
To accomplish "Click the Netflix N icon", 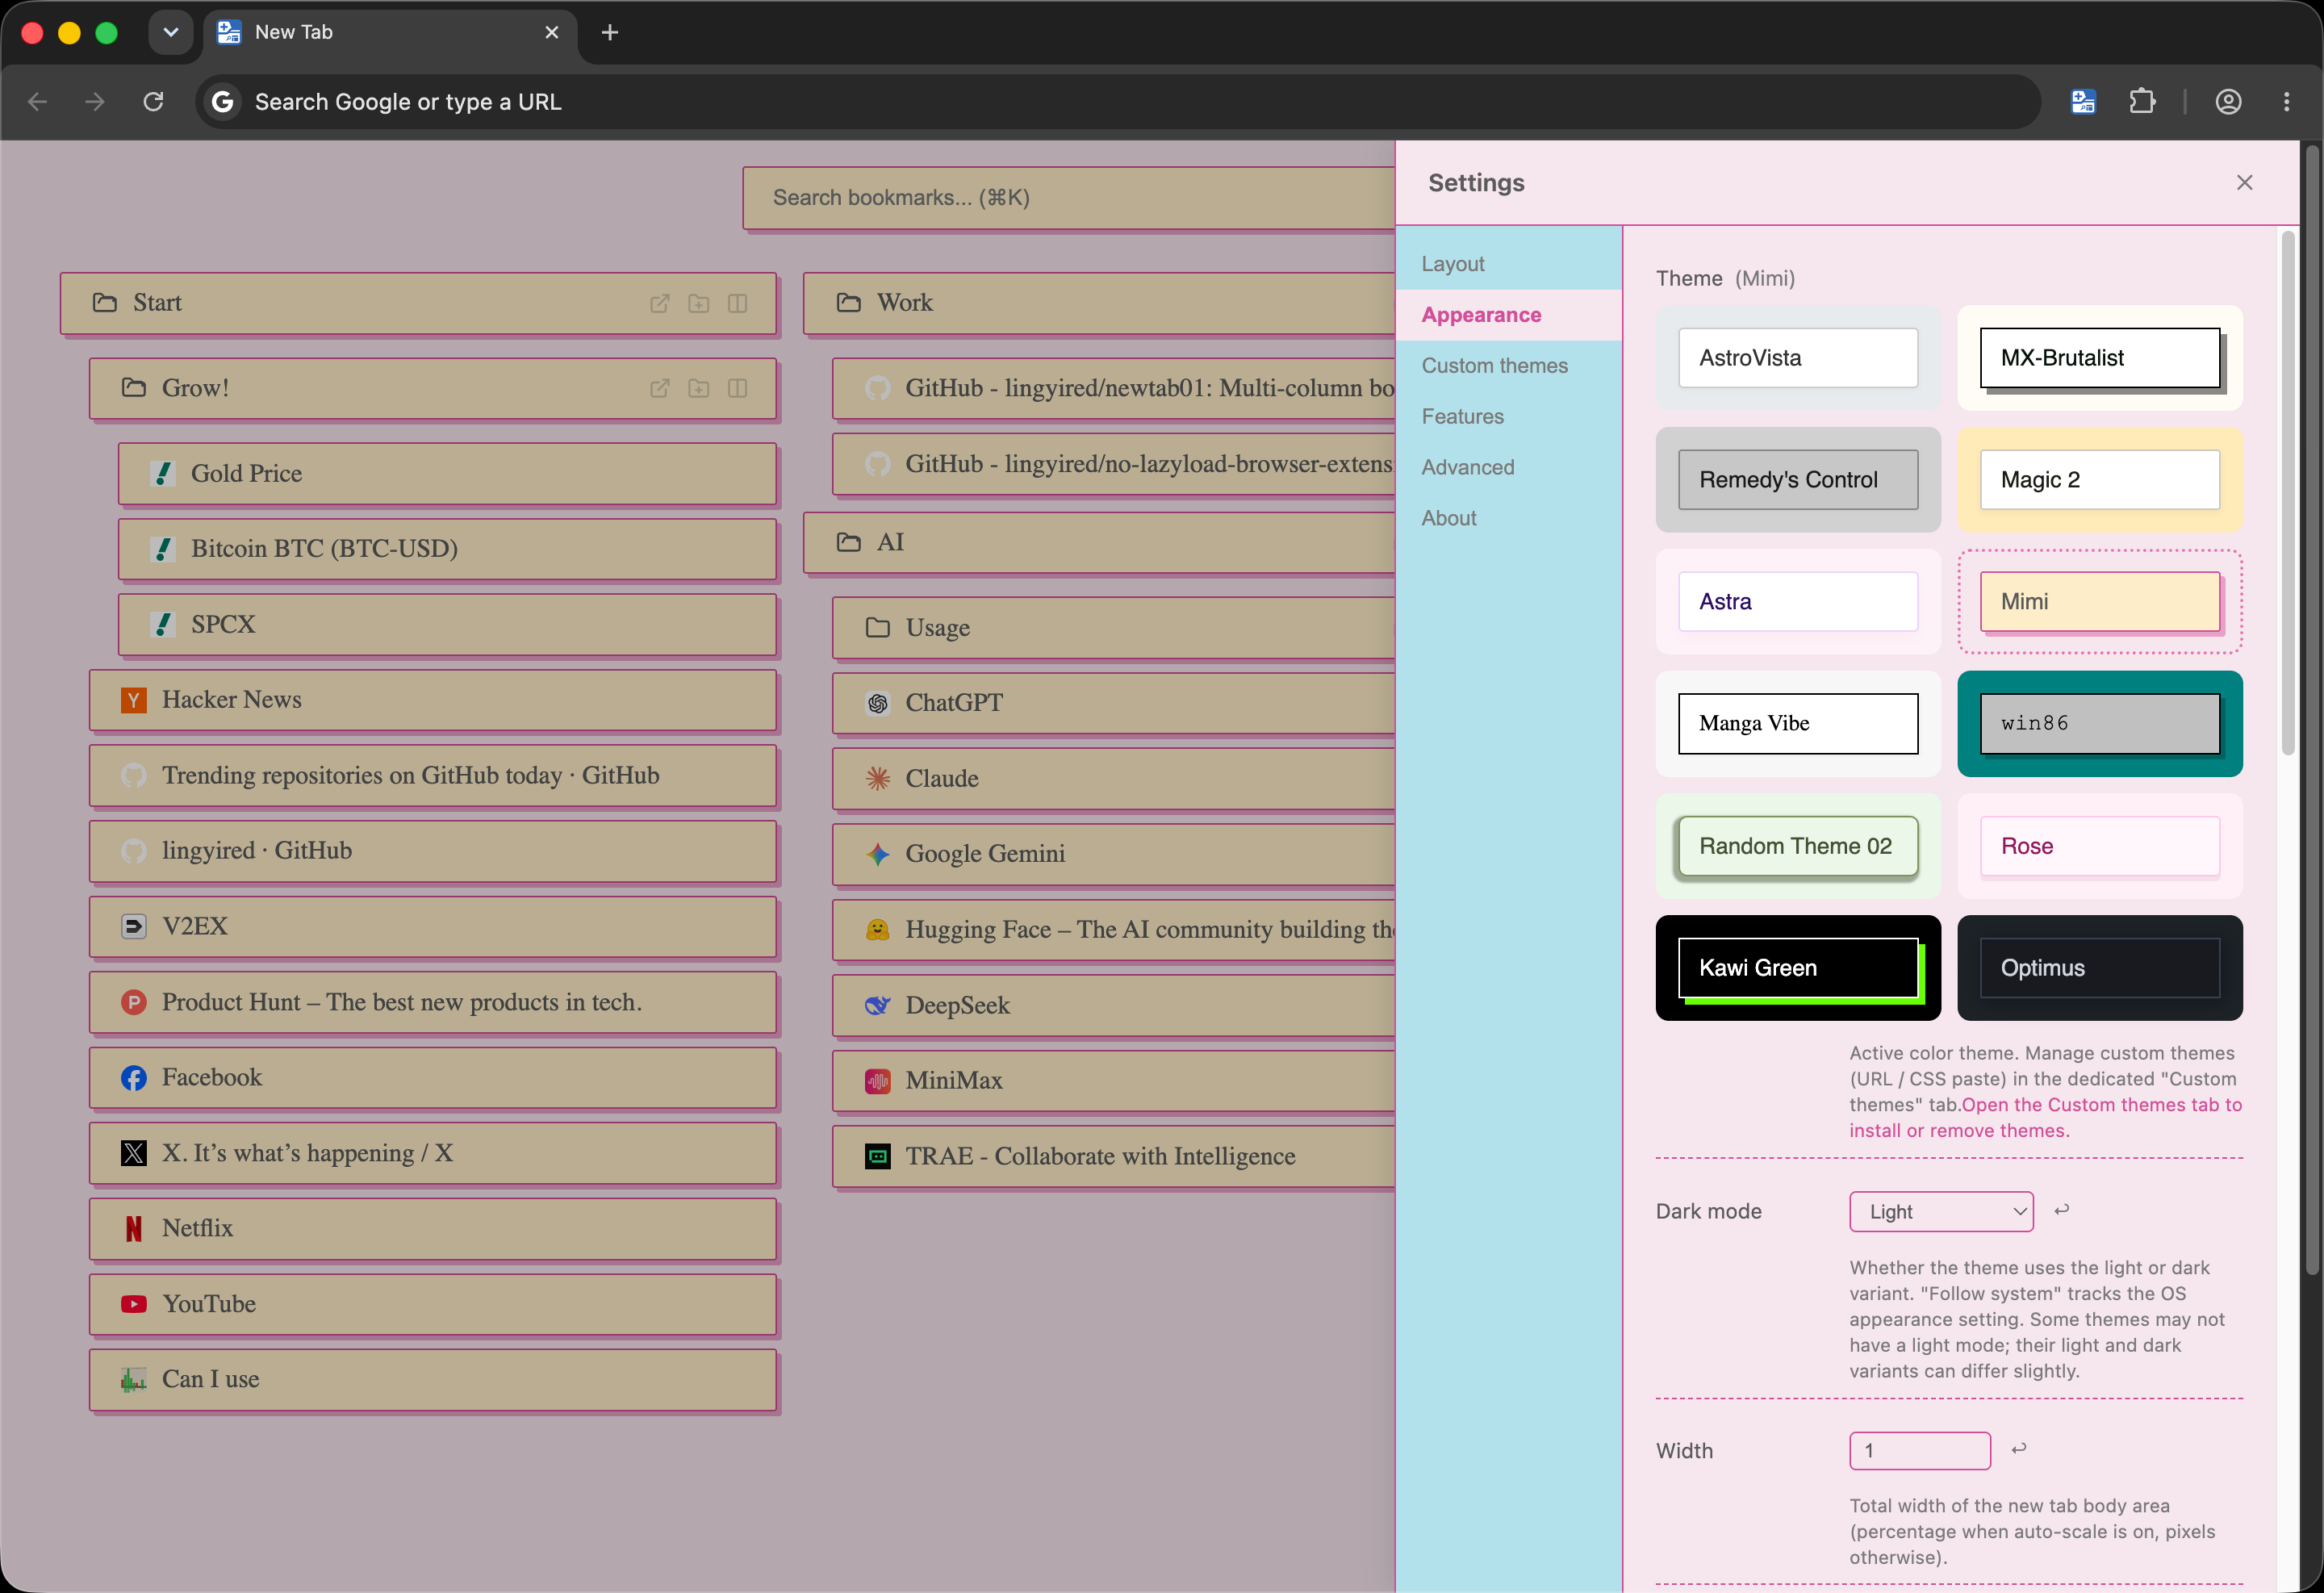I will pos(134,1229).
